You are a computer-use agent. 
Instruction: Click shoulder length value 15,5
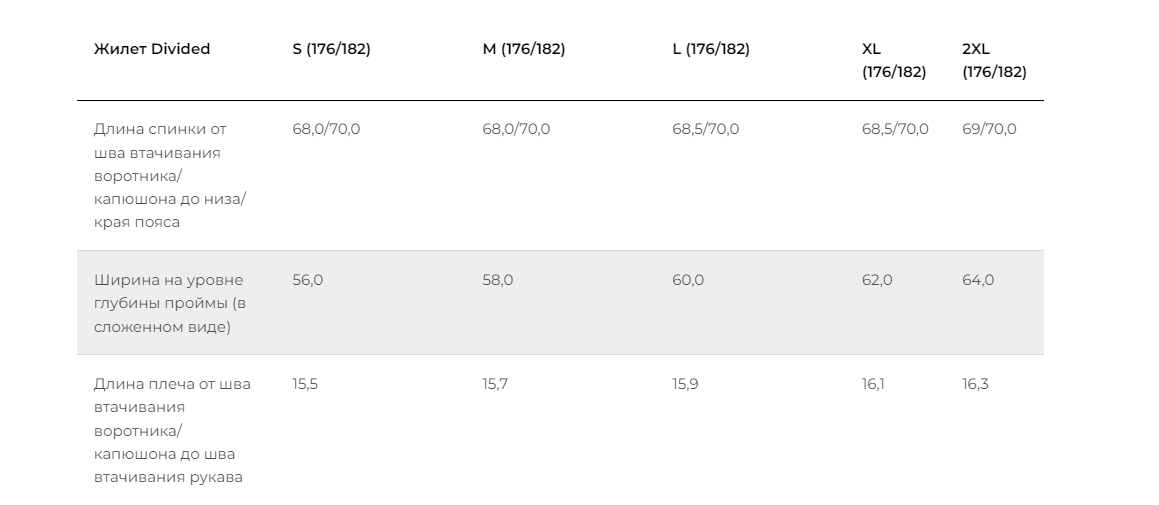click(x=305, y=384)
